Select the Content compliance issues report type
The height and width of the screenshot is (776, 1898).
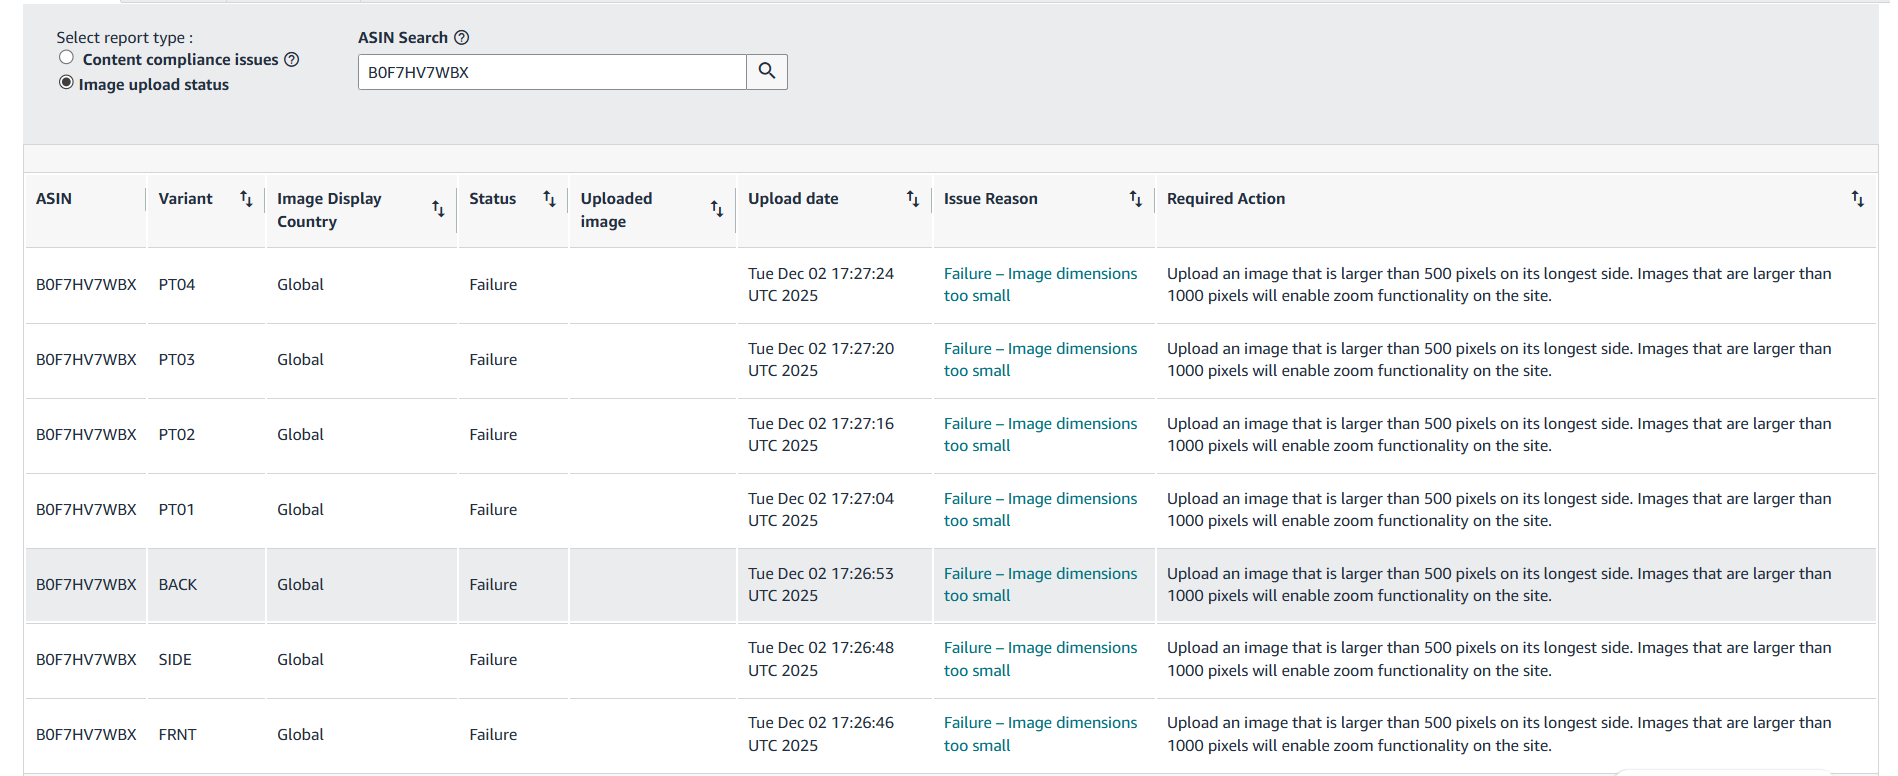point(66,58)
